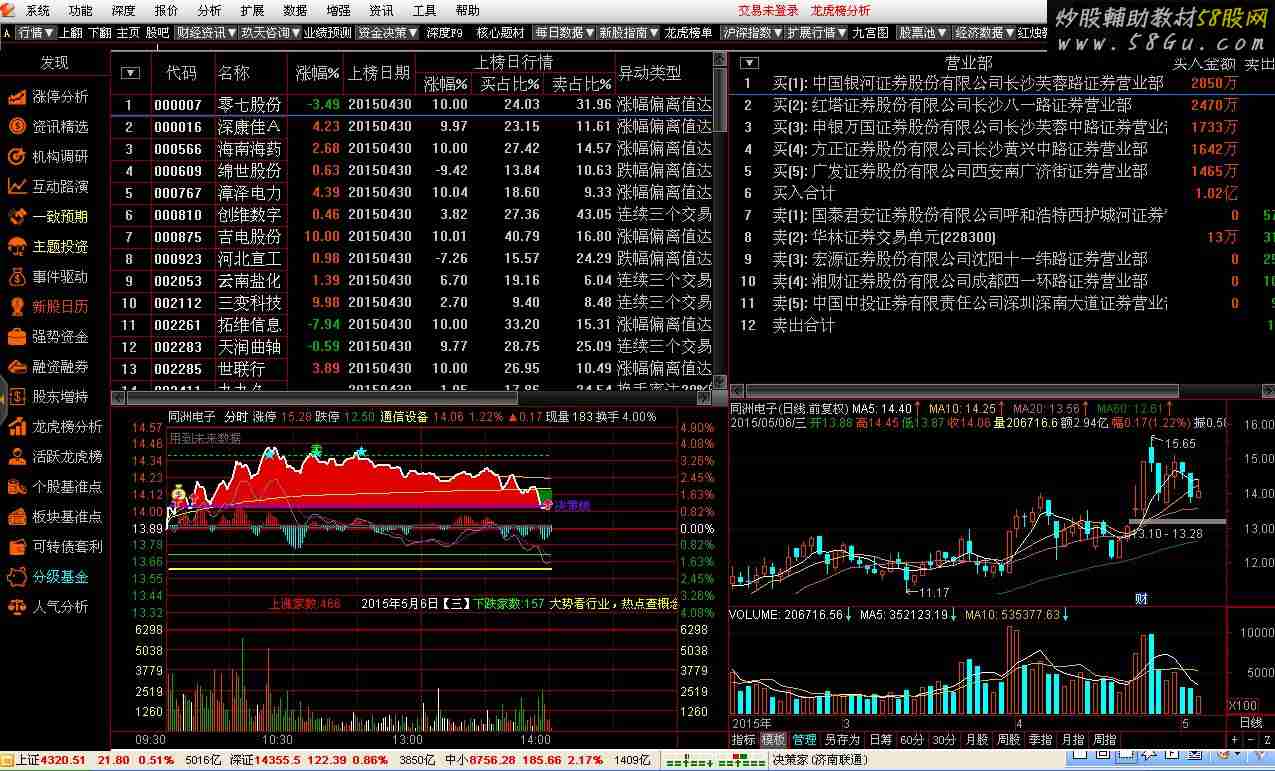Select stock code 002112 三变科技

coord(413,303)
